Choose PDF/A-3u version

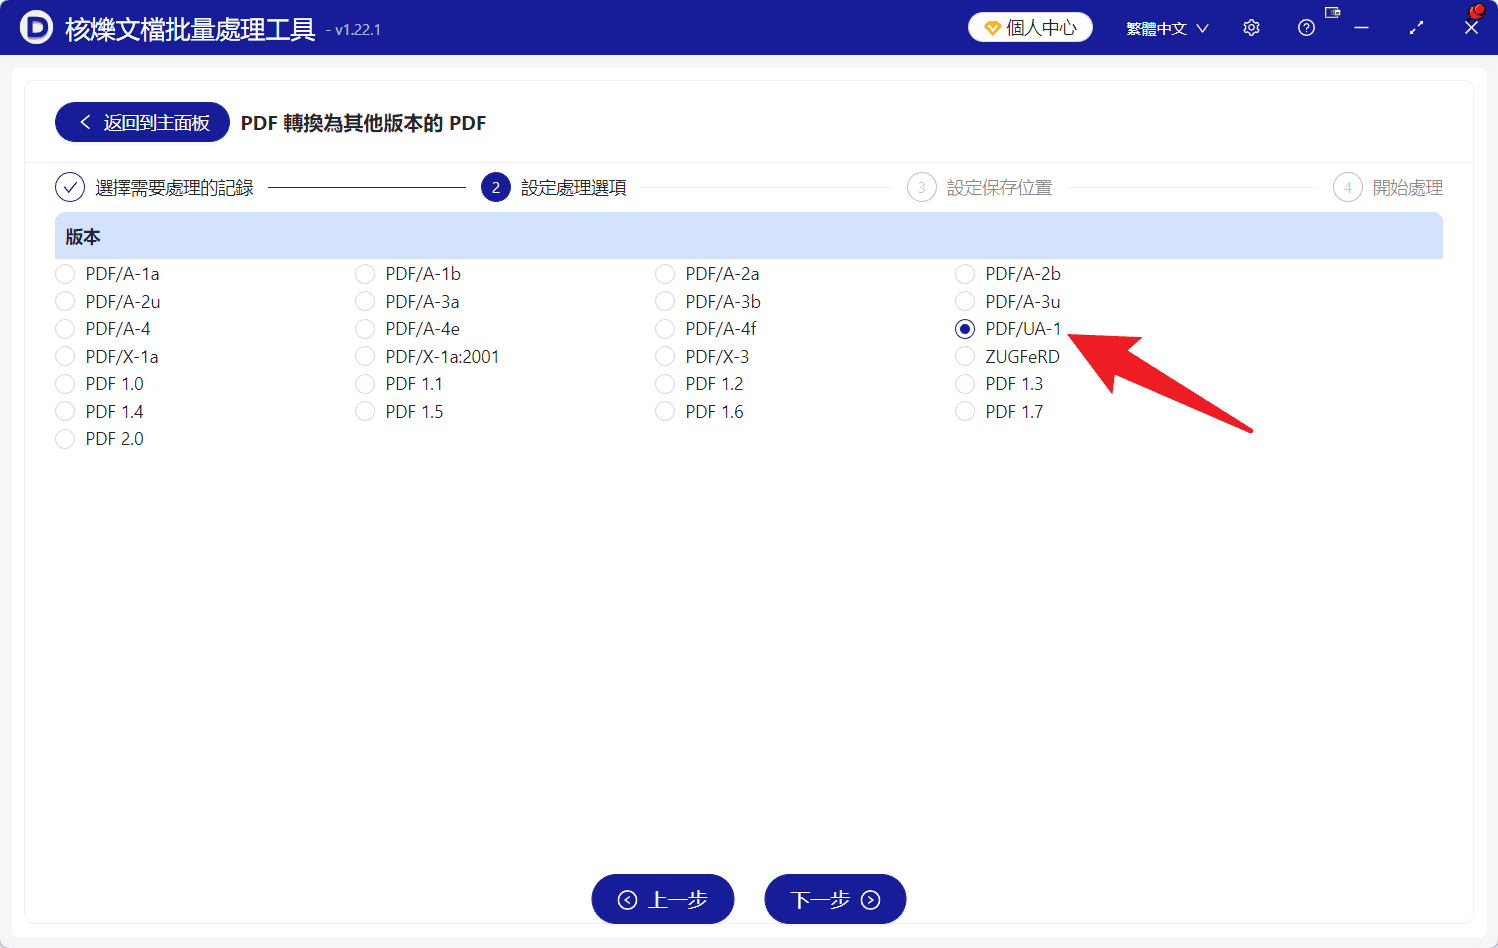pyautogui.click(x=965, y=301)
